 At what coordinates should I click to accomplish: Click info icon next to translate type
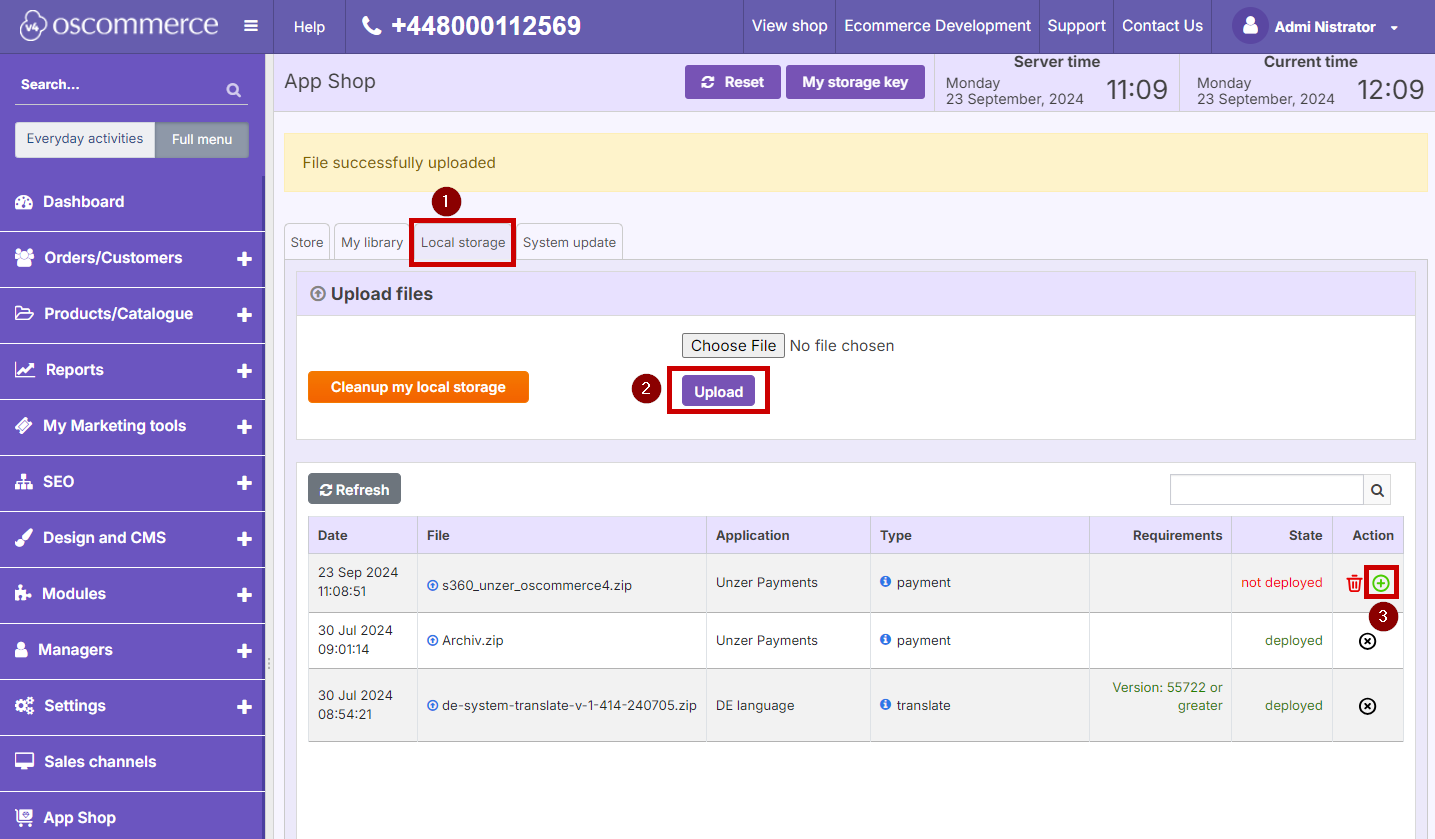point(886,705)
